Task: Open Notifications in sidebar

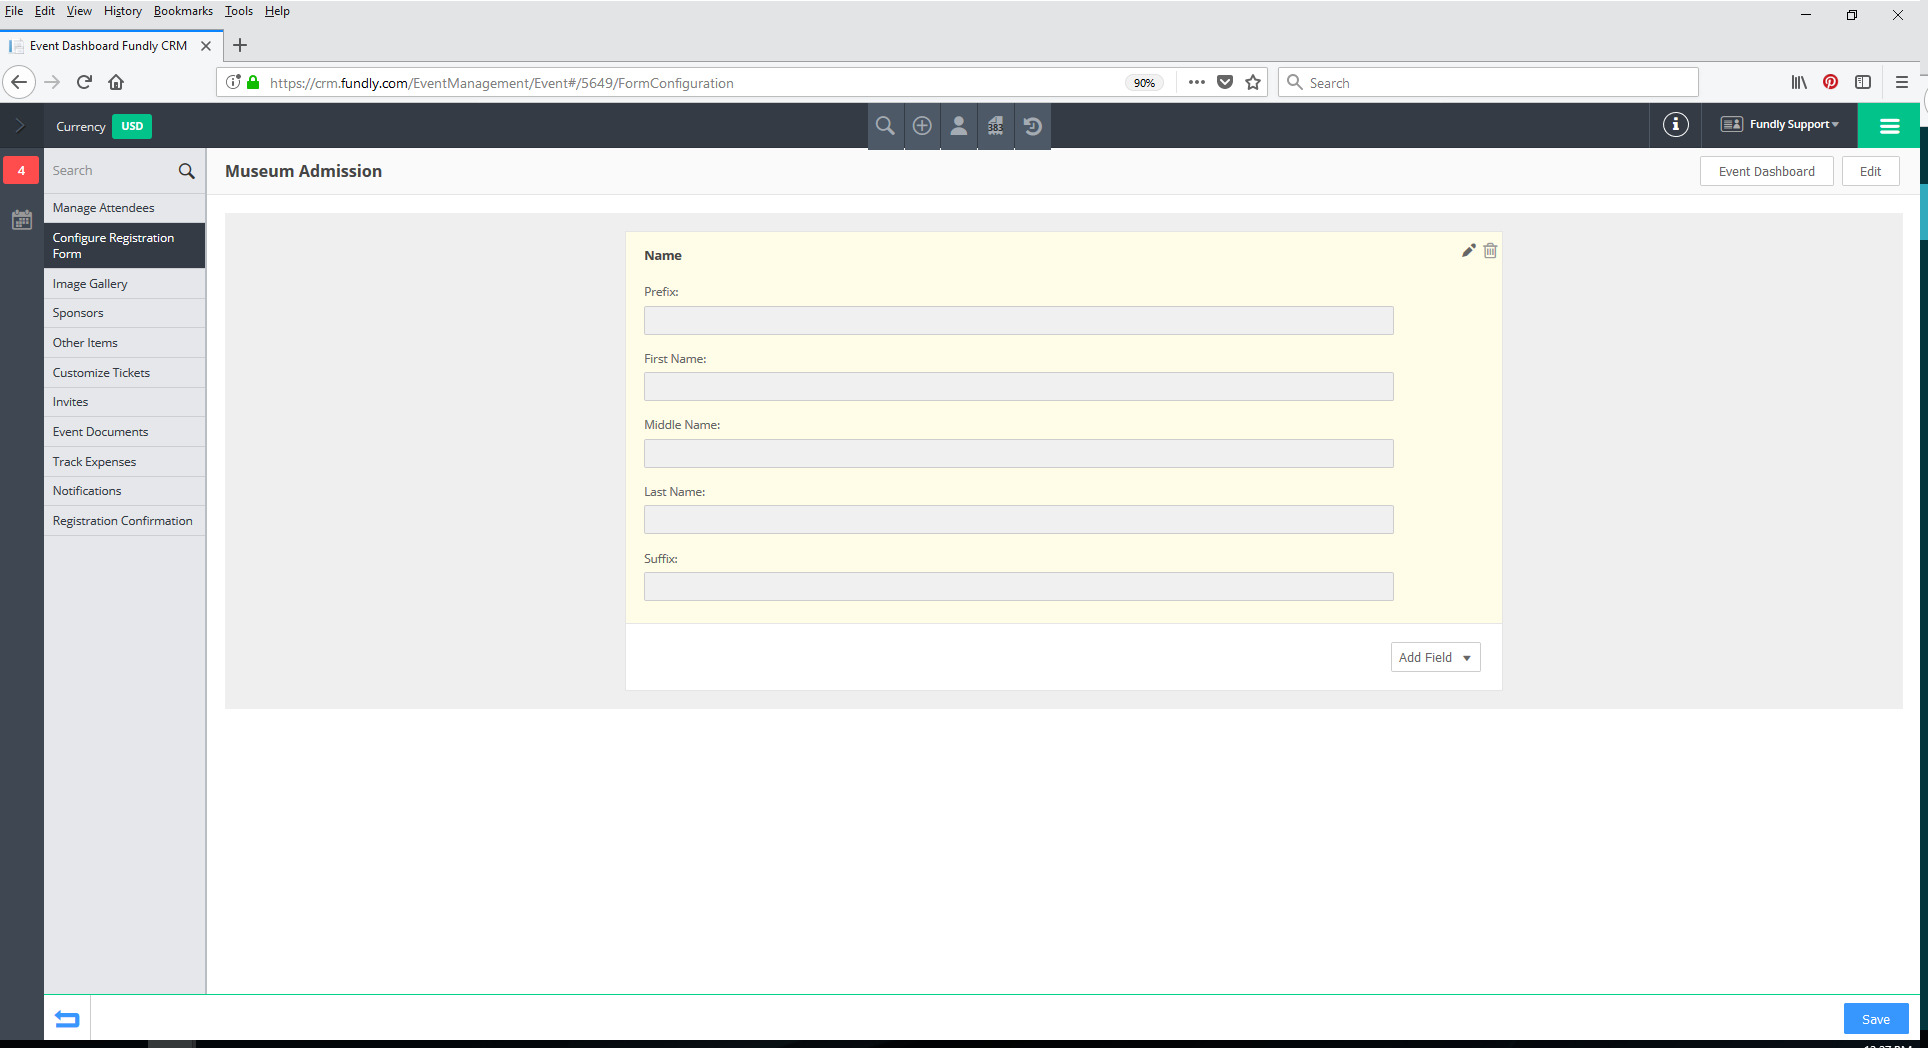Action: tap(124, 491)
